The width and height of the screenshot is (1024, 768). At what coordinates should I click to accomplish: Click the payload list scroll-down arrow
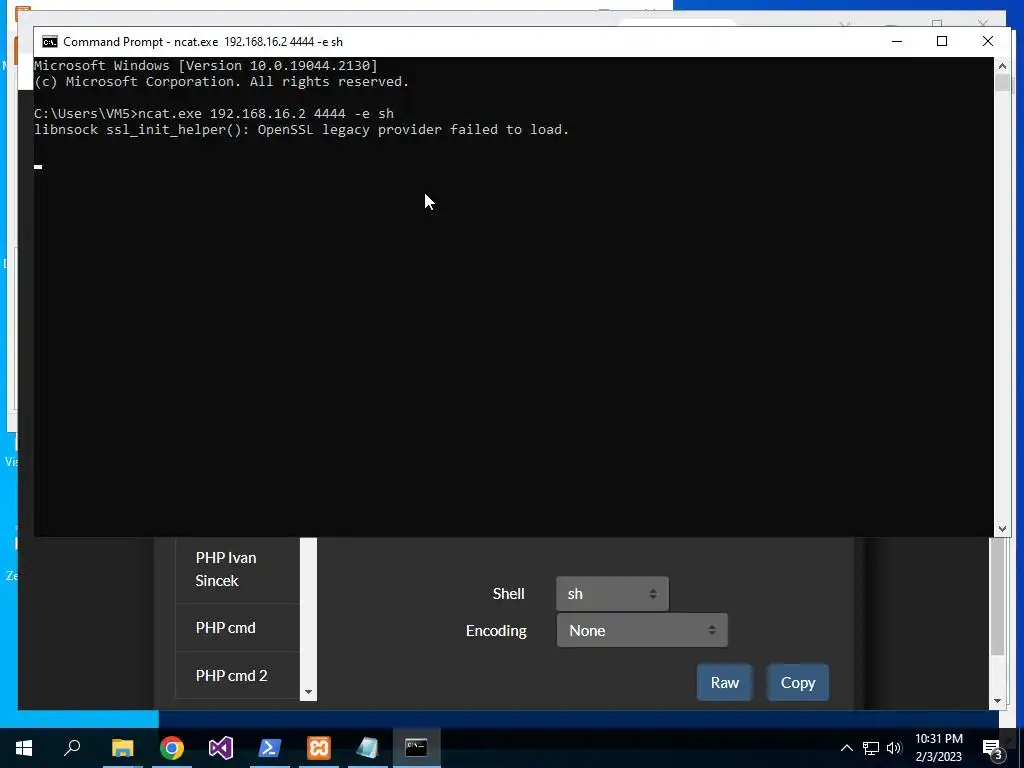point(308,692)
